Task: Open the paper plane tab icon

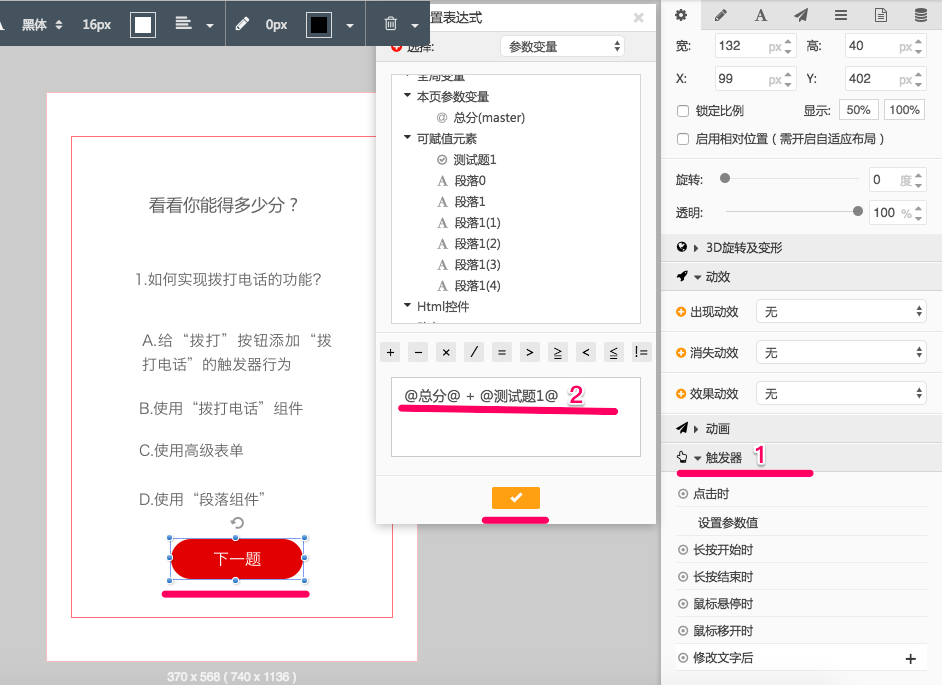Action: 801,15
